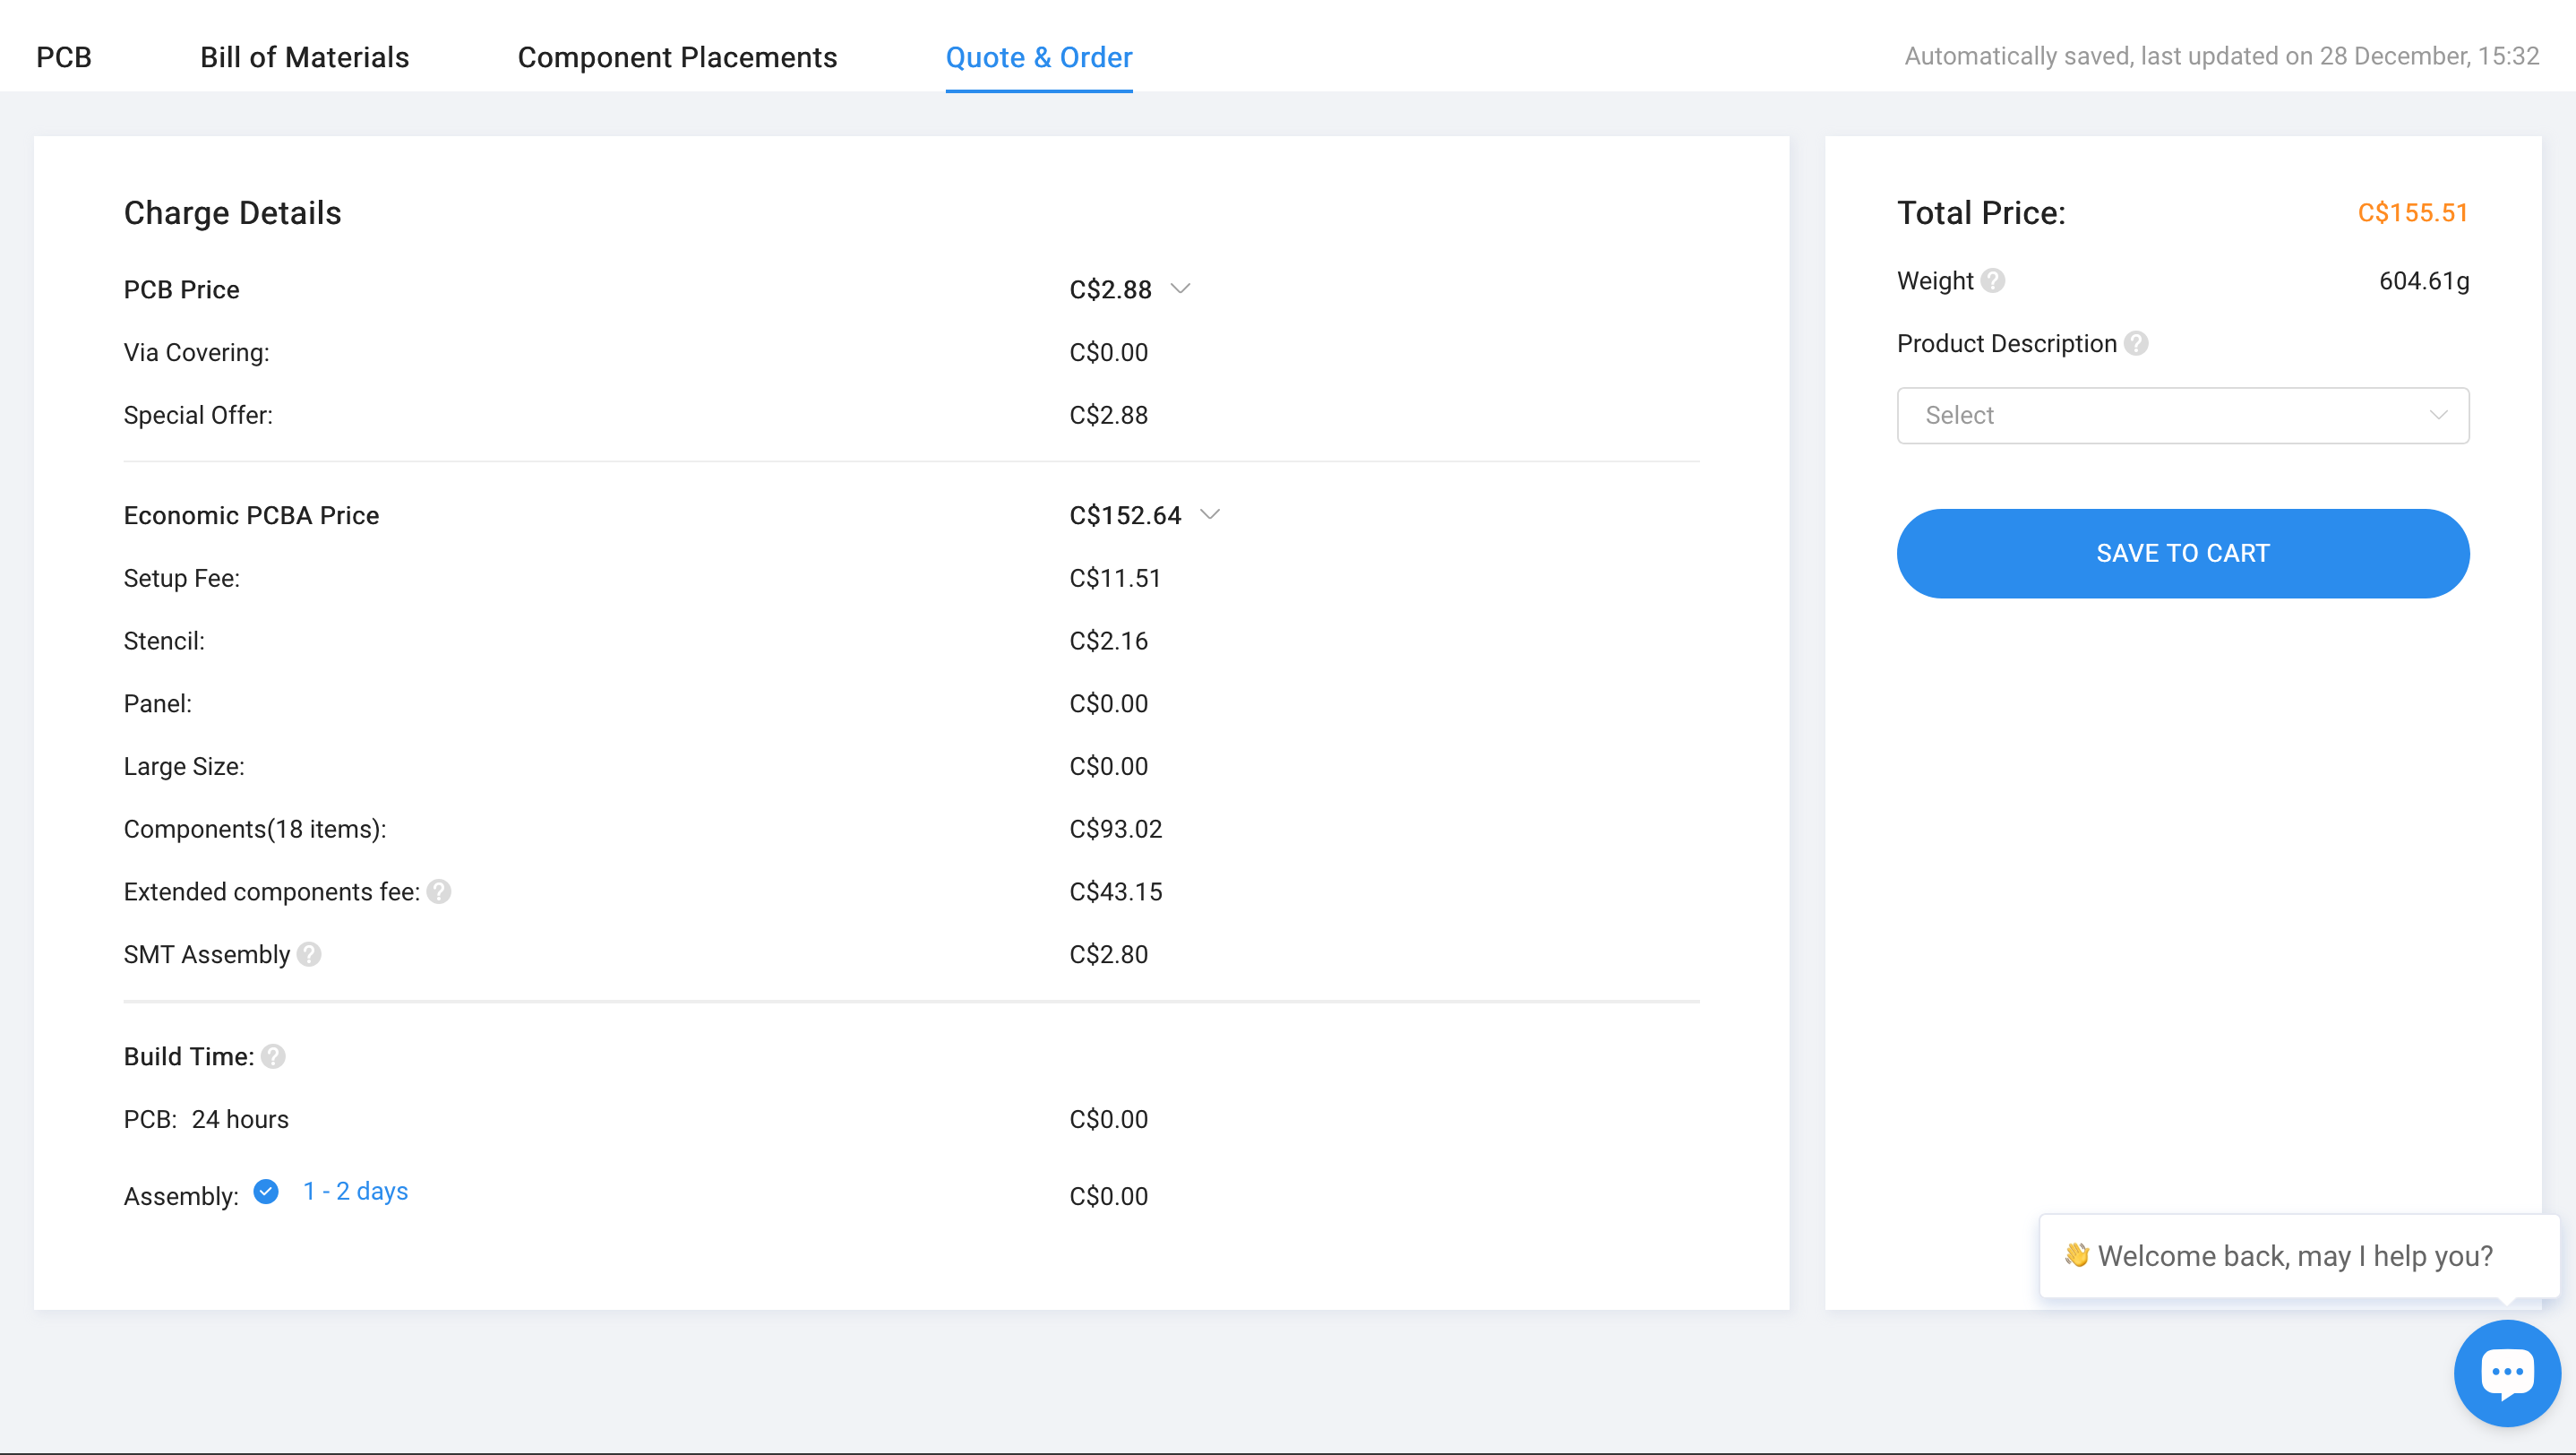Collapse the PCB Price details chevron
The height and width of the screenshot is (1455, 2576).
click(1180, 289)
